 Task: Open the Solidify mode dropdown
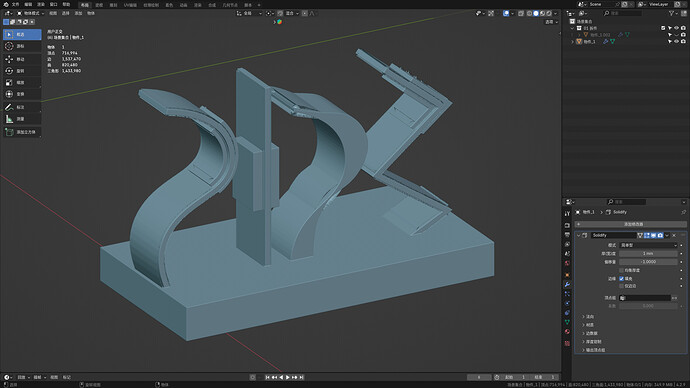648,245
